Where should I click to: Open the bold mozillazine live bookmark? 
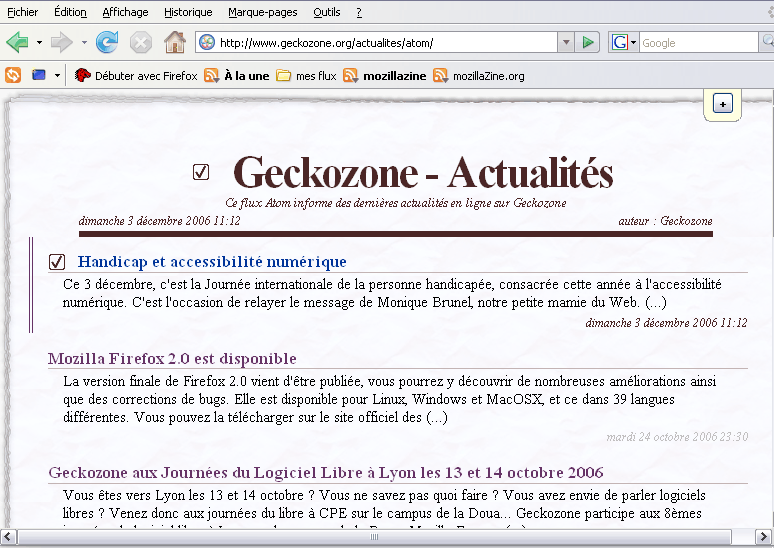click(385, 76)
